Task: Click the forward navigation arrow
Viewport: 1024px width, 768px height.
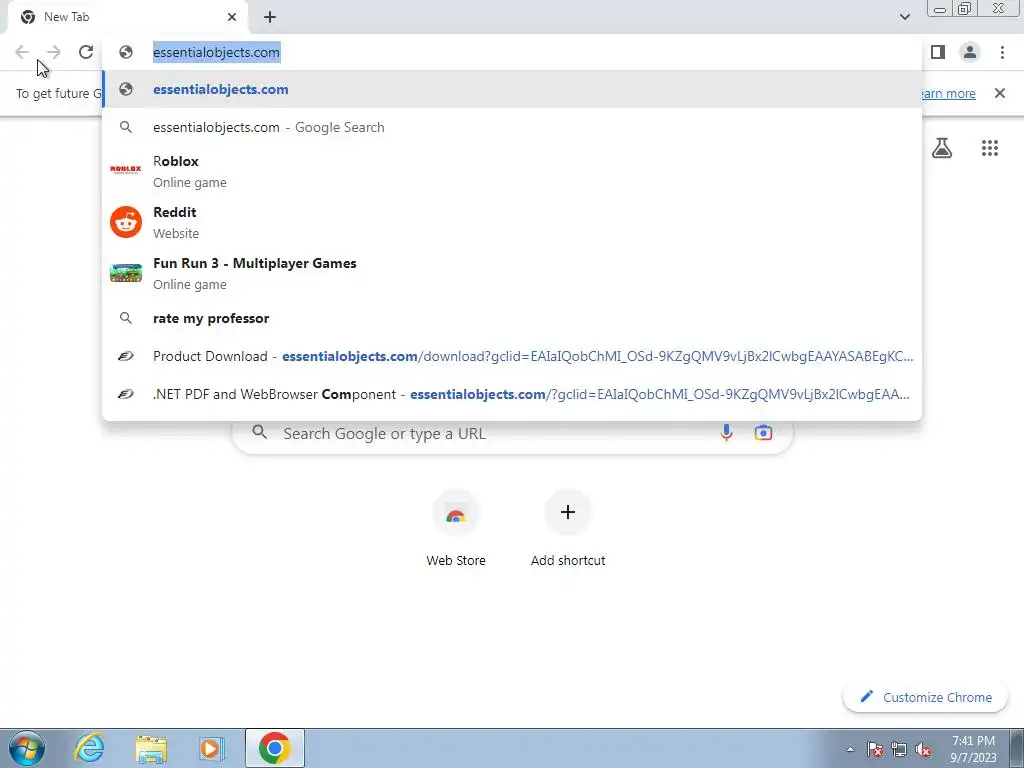Action: point(54,52)
